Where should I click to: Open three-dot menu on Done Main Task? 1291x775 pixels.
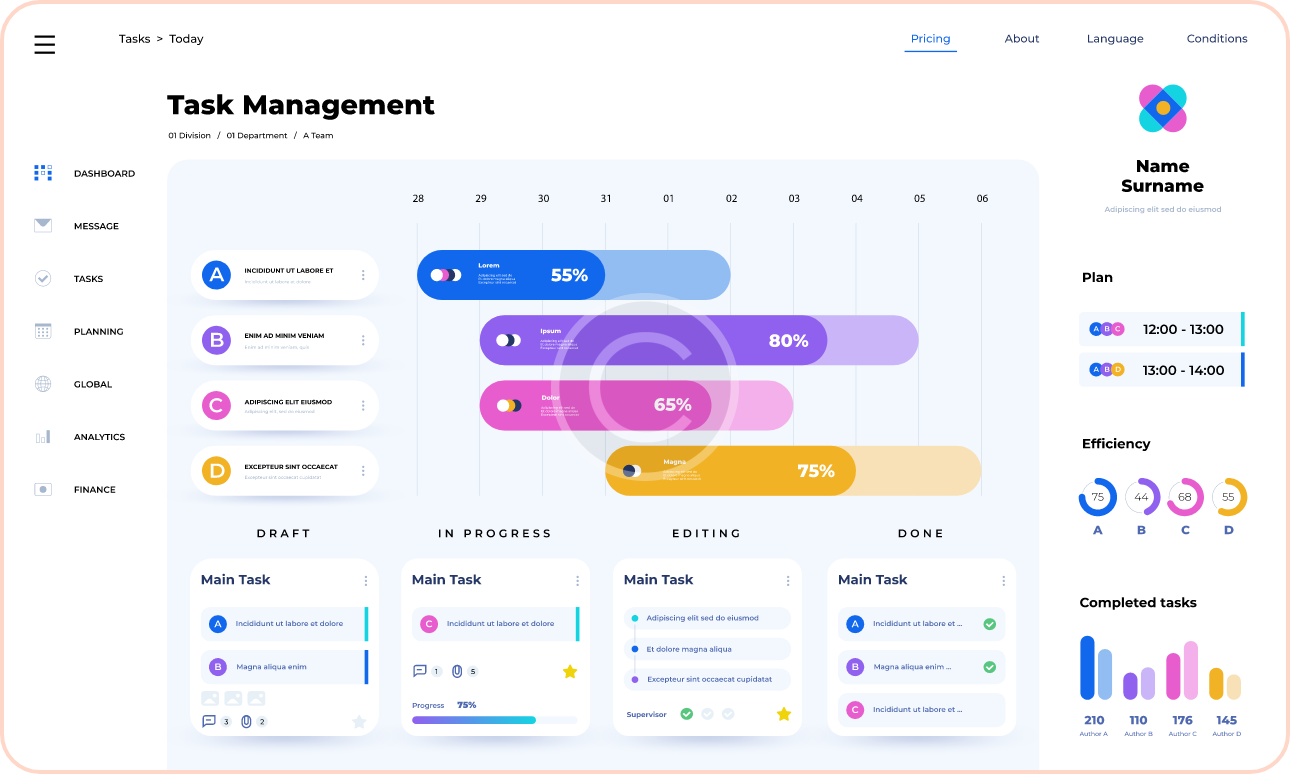1003,581
